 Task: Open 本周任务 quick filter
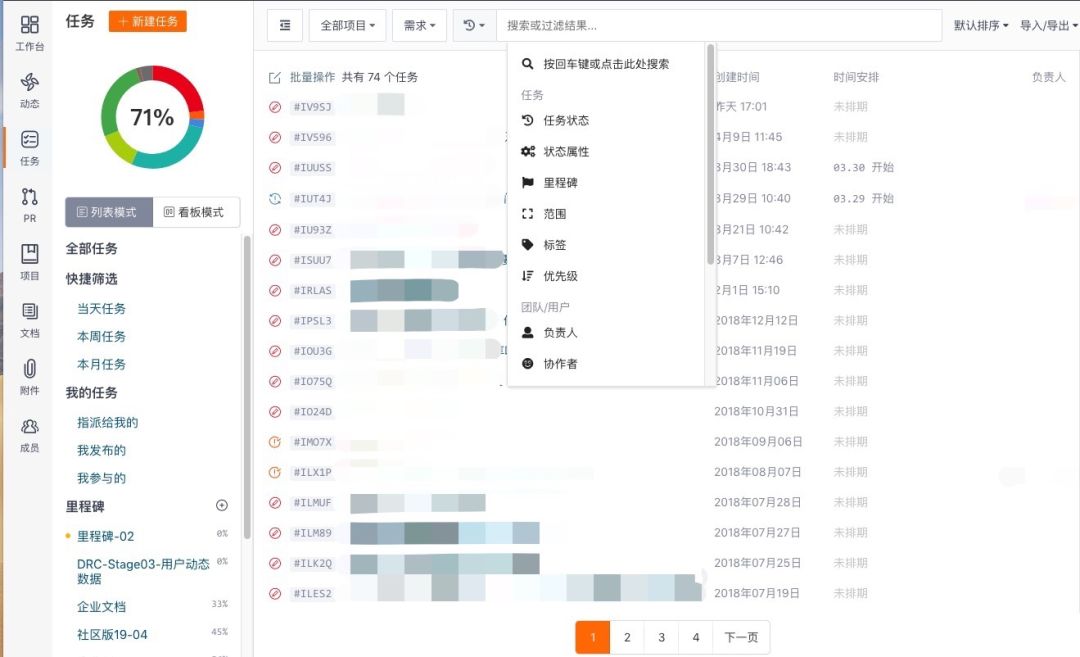[101, 336]
